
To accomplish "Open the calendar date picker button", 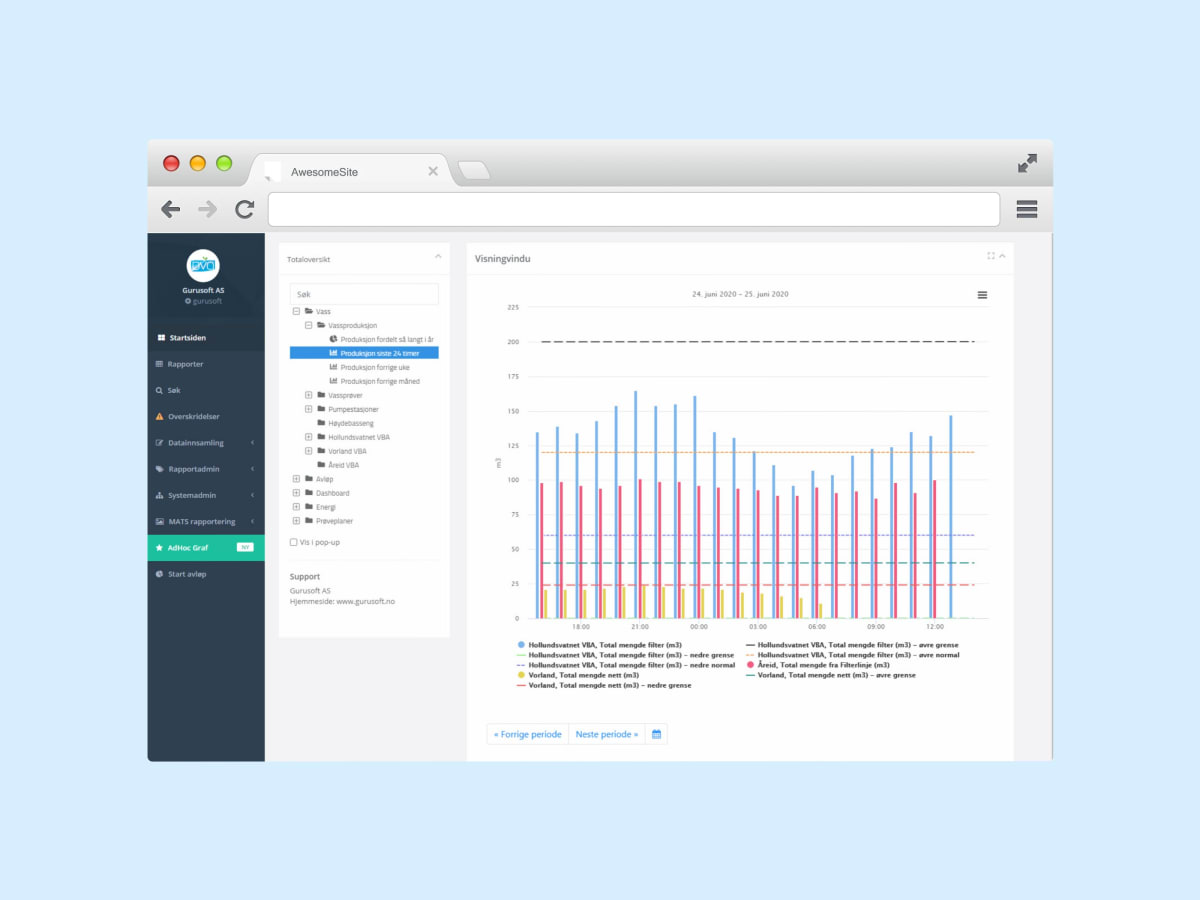I will [x=657, y=734].
